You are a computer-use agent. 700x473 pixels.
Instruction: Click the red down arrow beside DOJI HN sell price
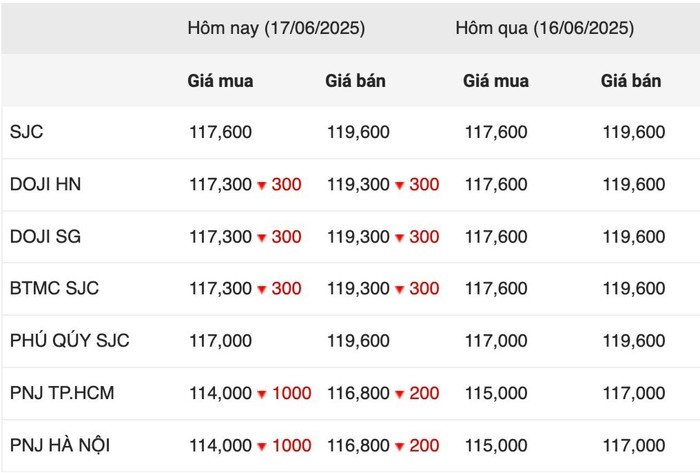point(400,185)
